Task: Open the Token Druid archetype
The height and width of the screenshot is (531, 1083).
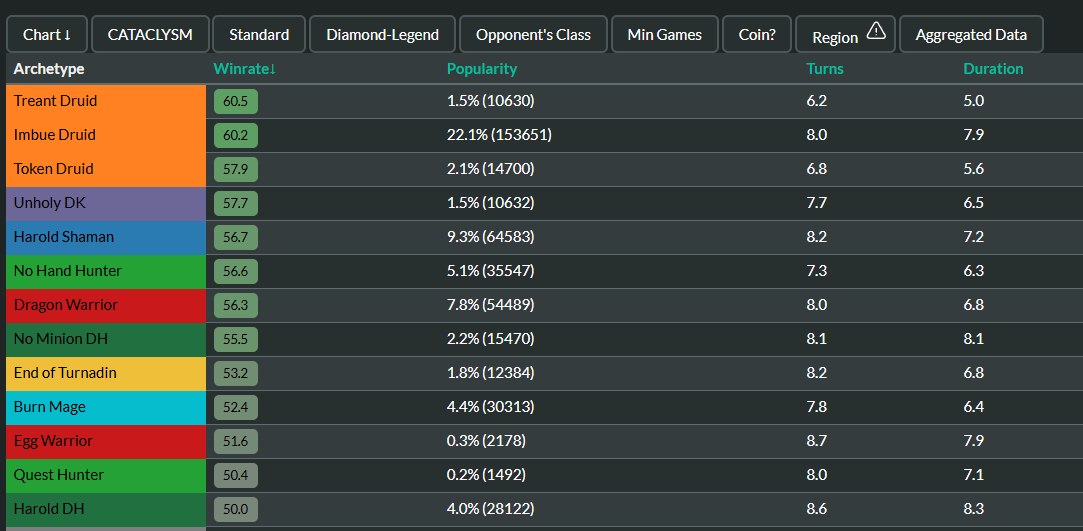Action: [106, 169]
